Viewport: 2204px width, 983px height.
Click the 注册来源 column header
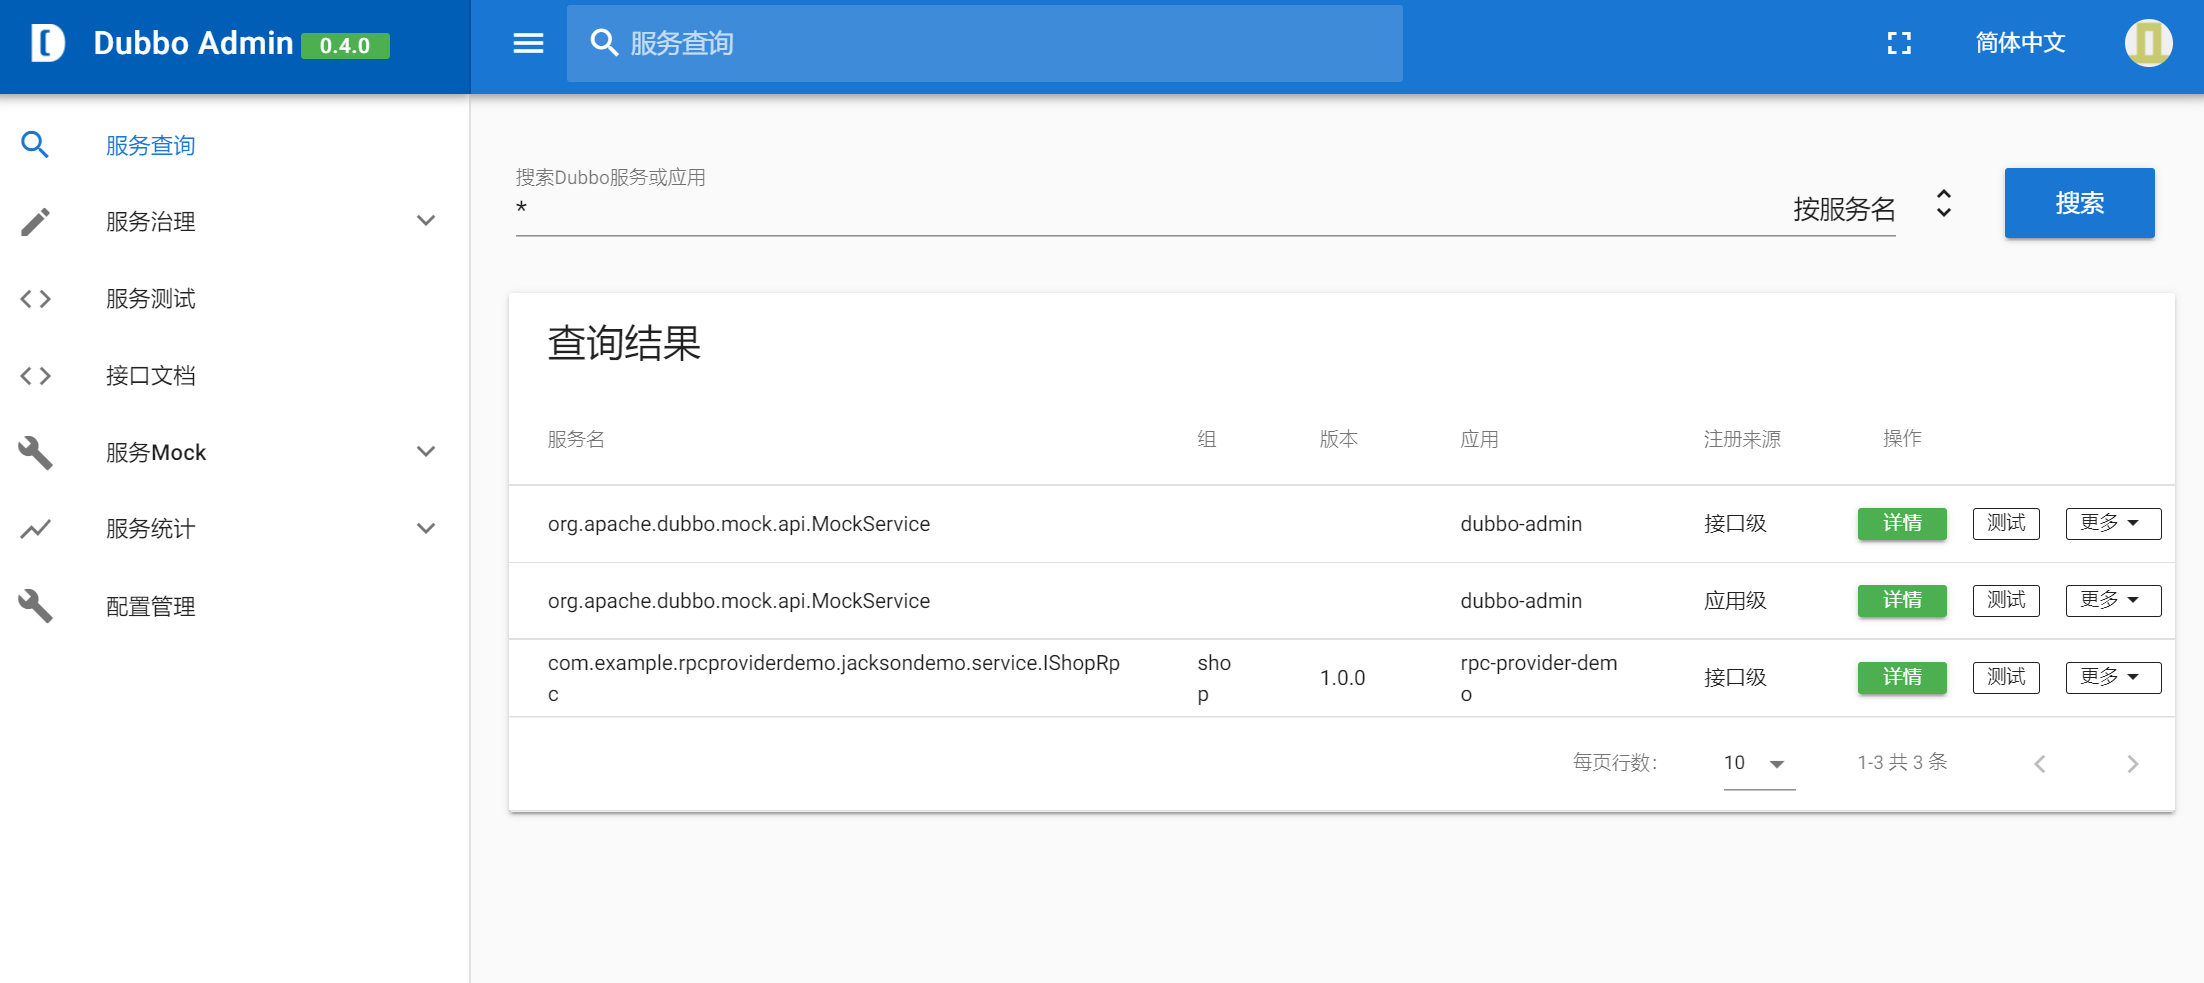tap(1742, 439)
